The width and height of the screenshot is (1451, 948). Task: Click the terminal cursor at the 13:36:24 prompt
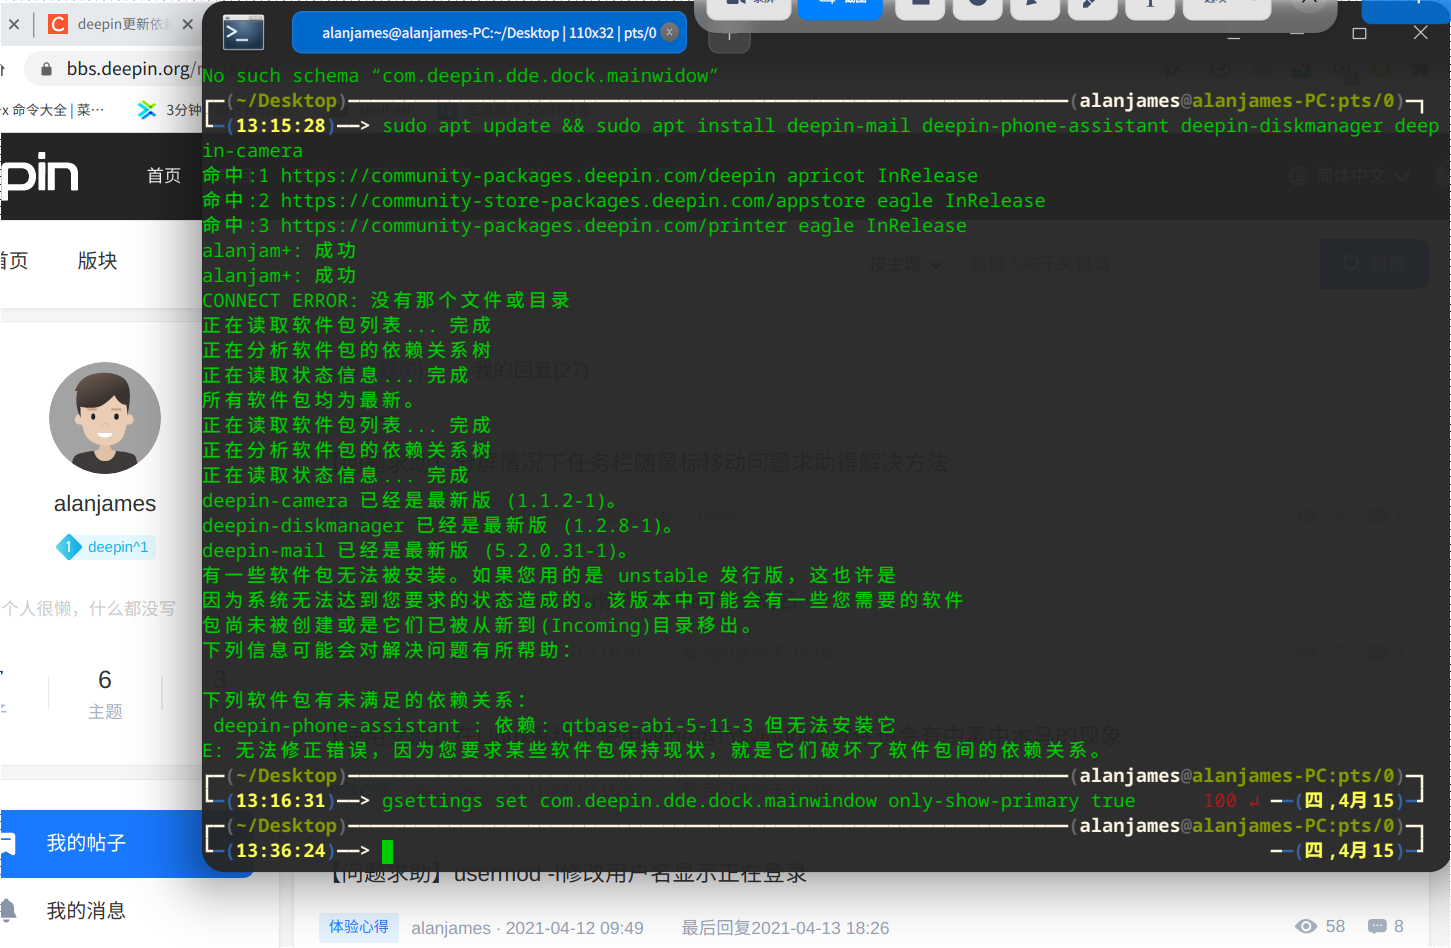387,851
